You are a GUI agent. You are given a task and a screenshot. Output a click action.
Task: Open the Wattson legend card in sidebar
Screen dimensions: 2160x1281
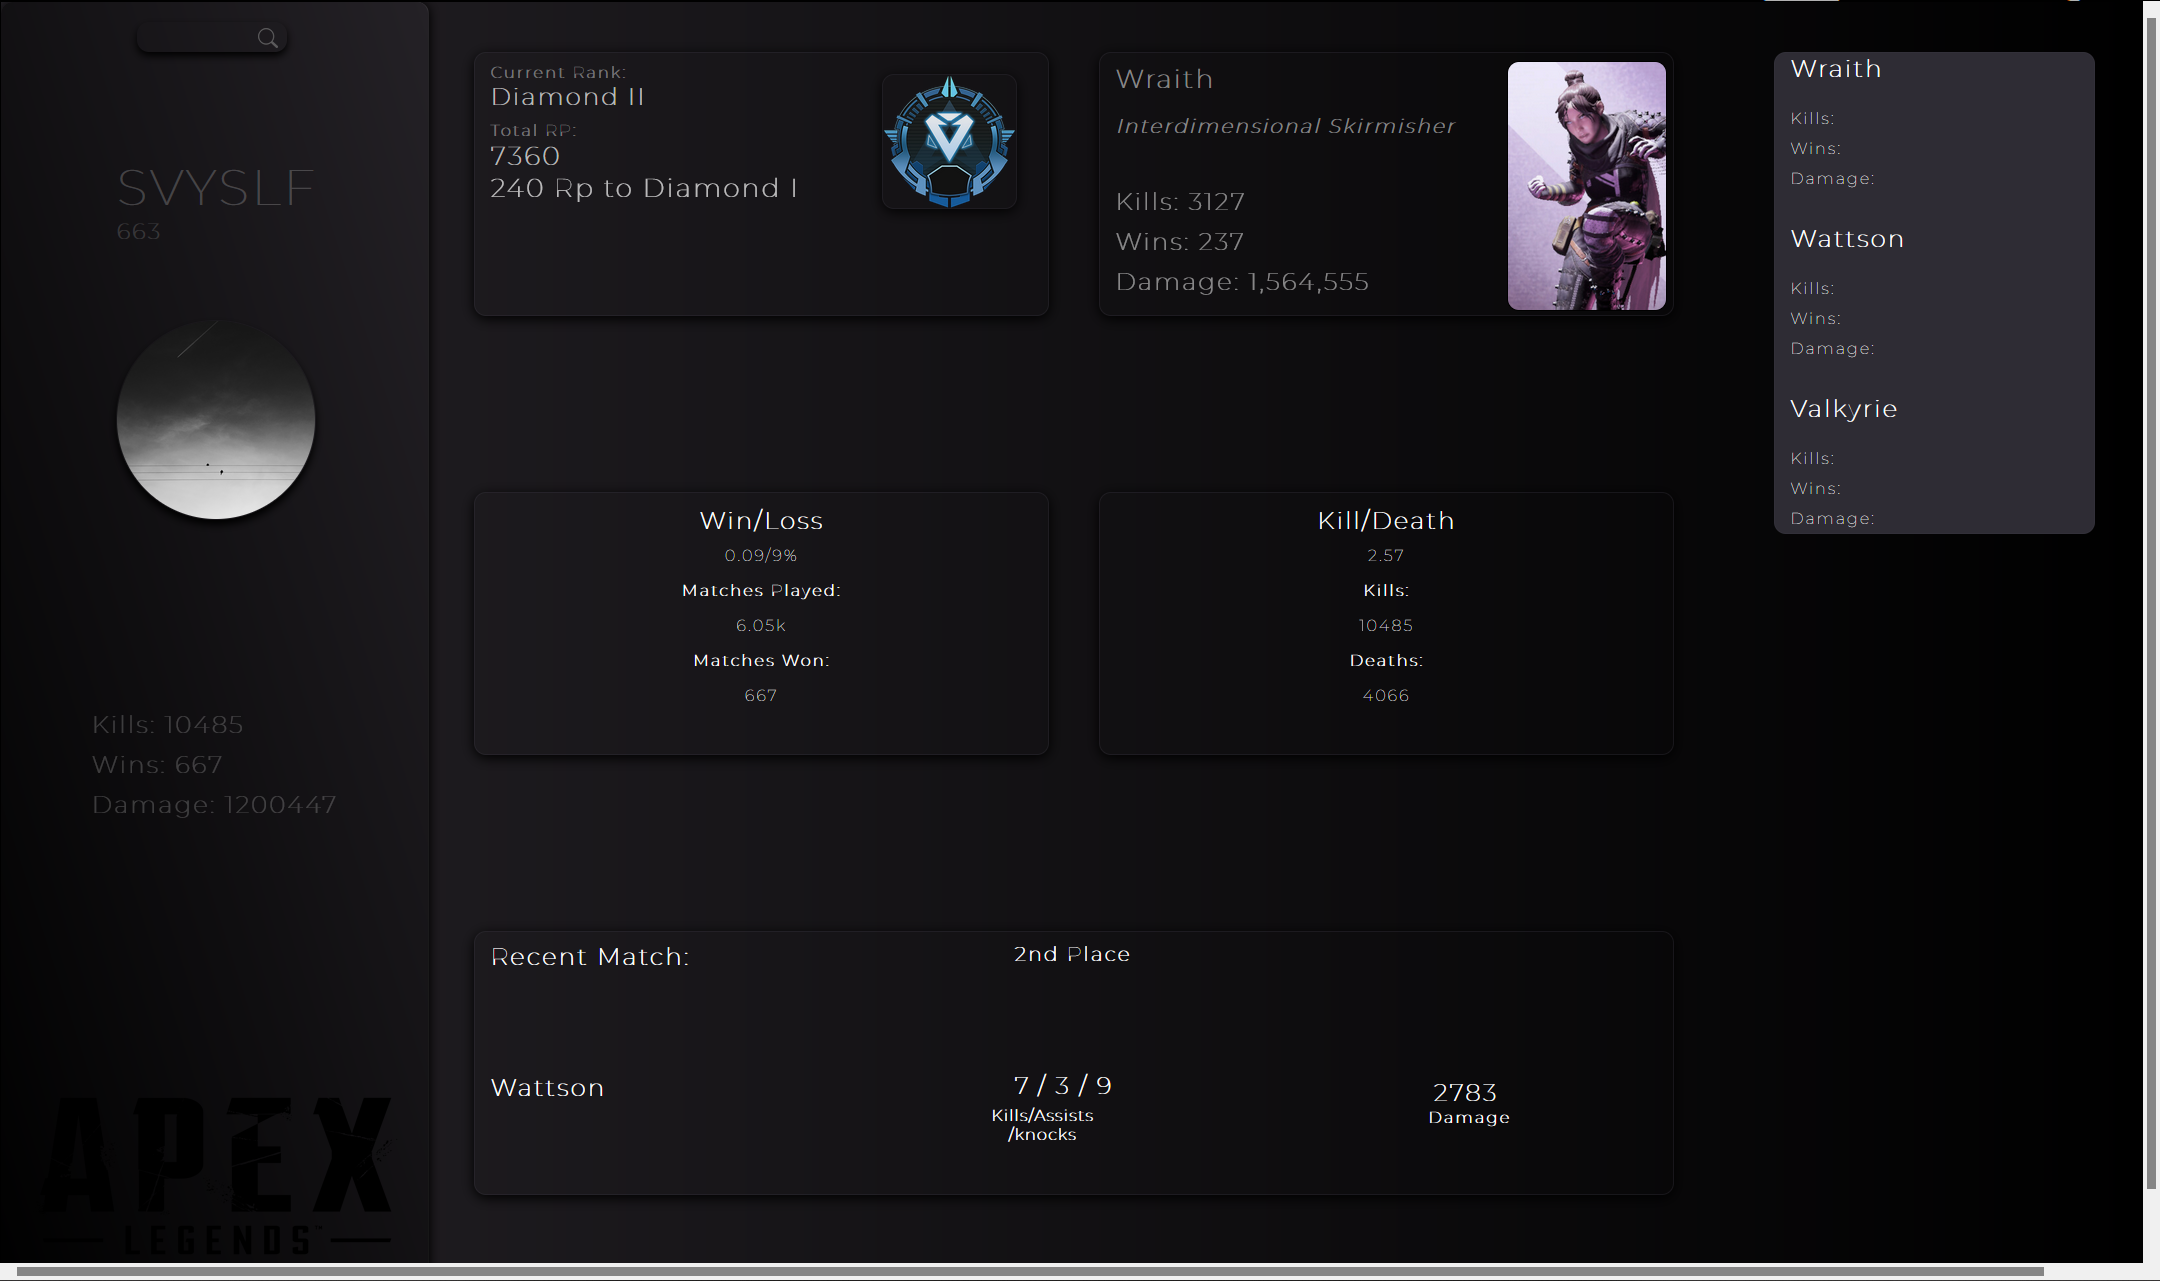pyautogui.click(x=1846, y=238)
